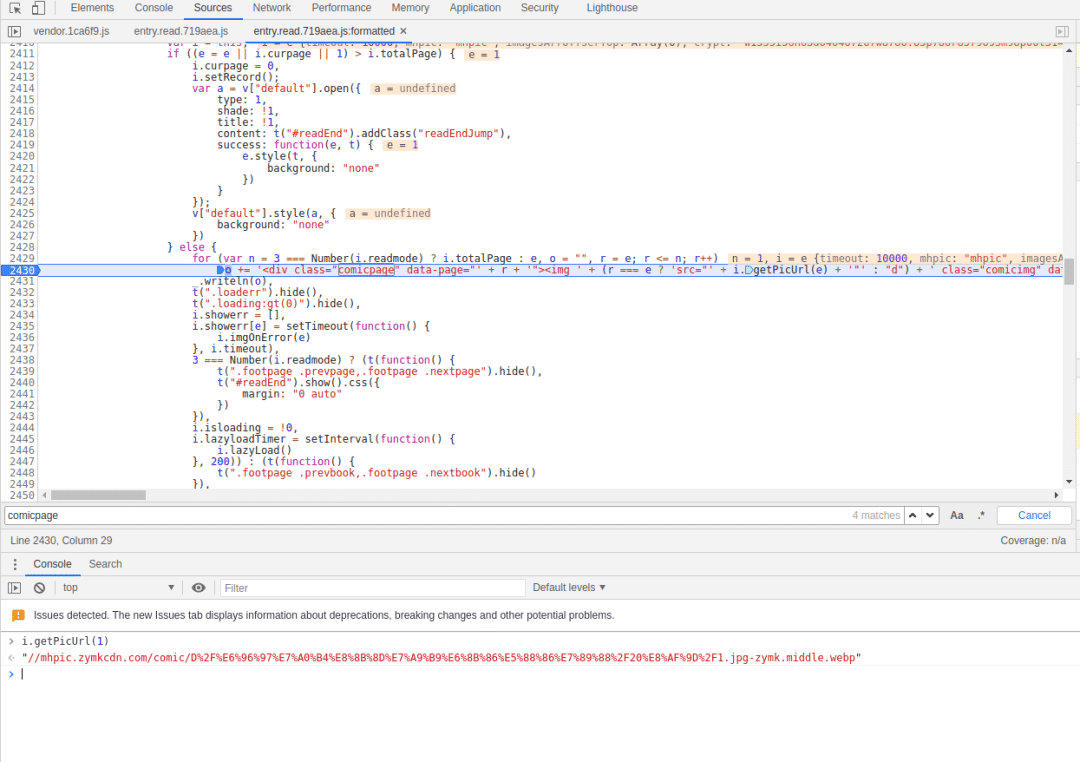
Task: Clear the console with the block icon
Action: coord(39,588)
